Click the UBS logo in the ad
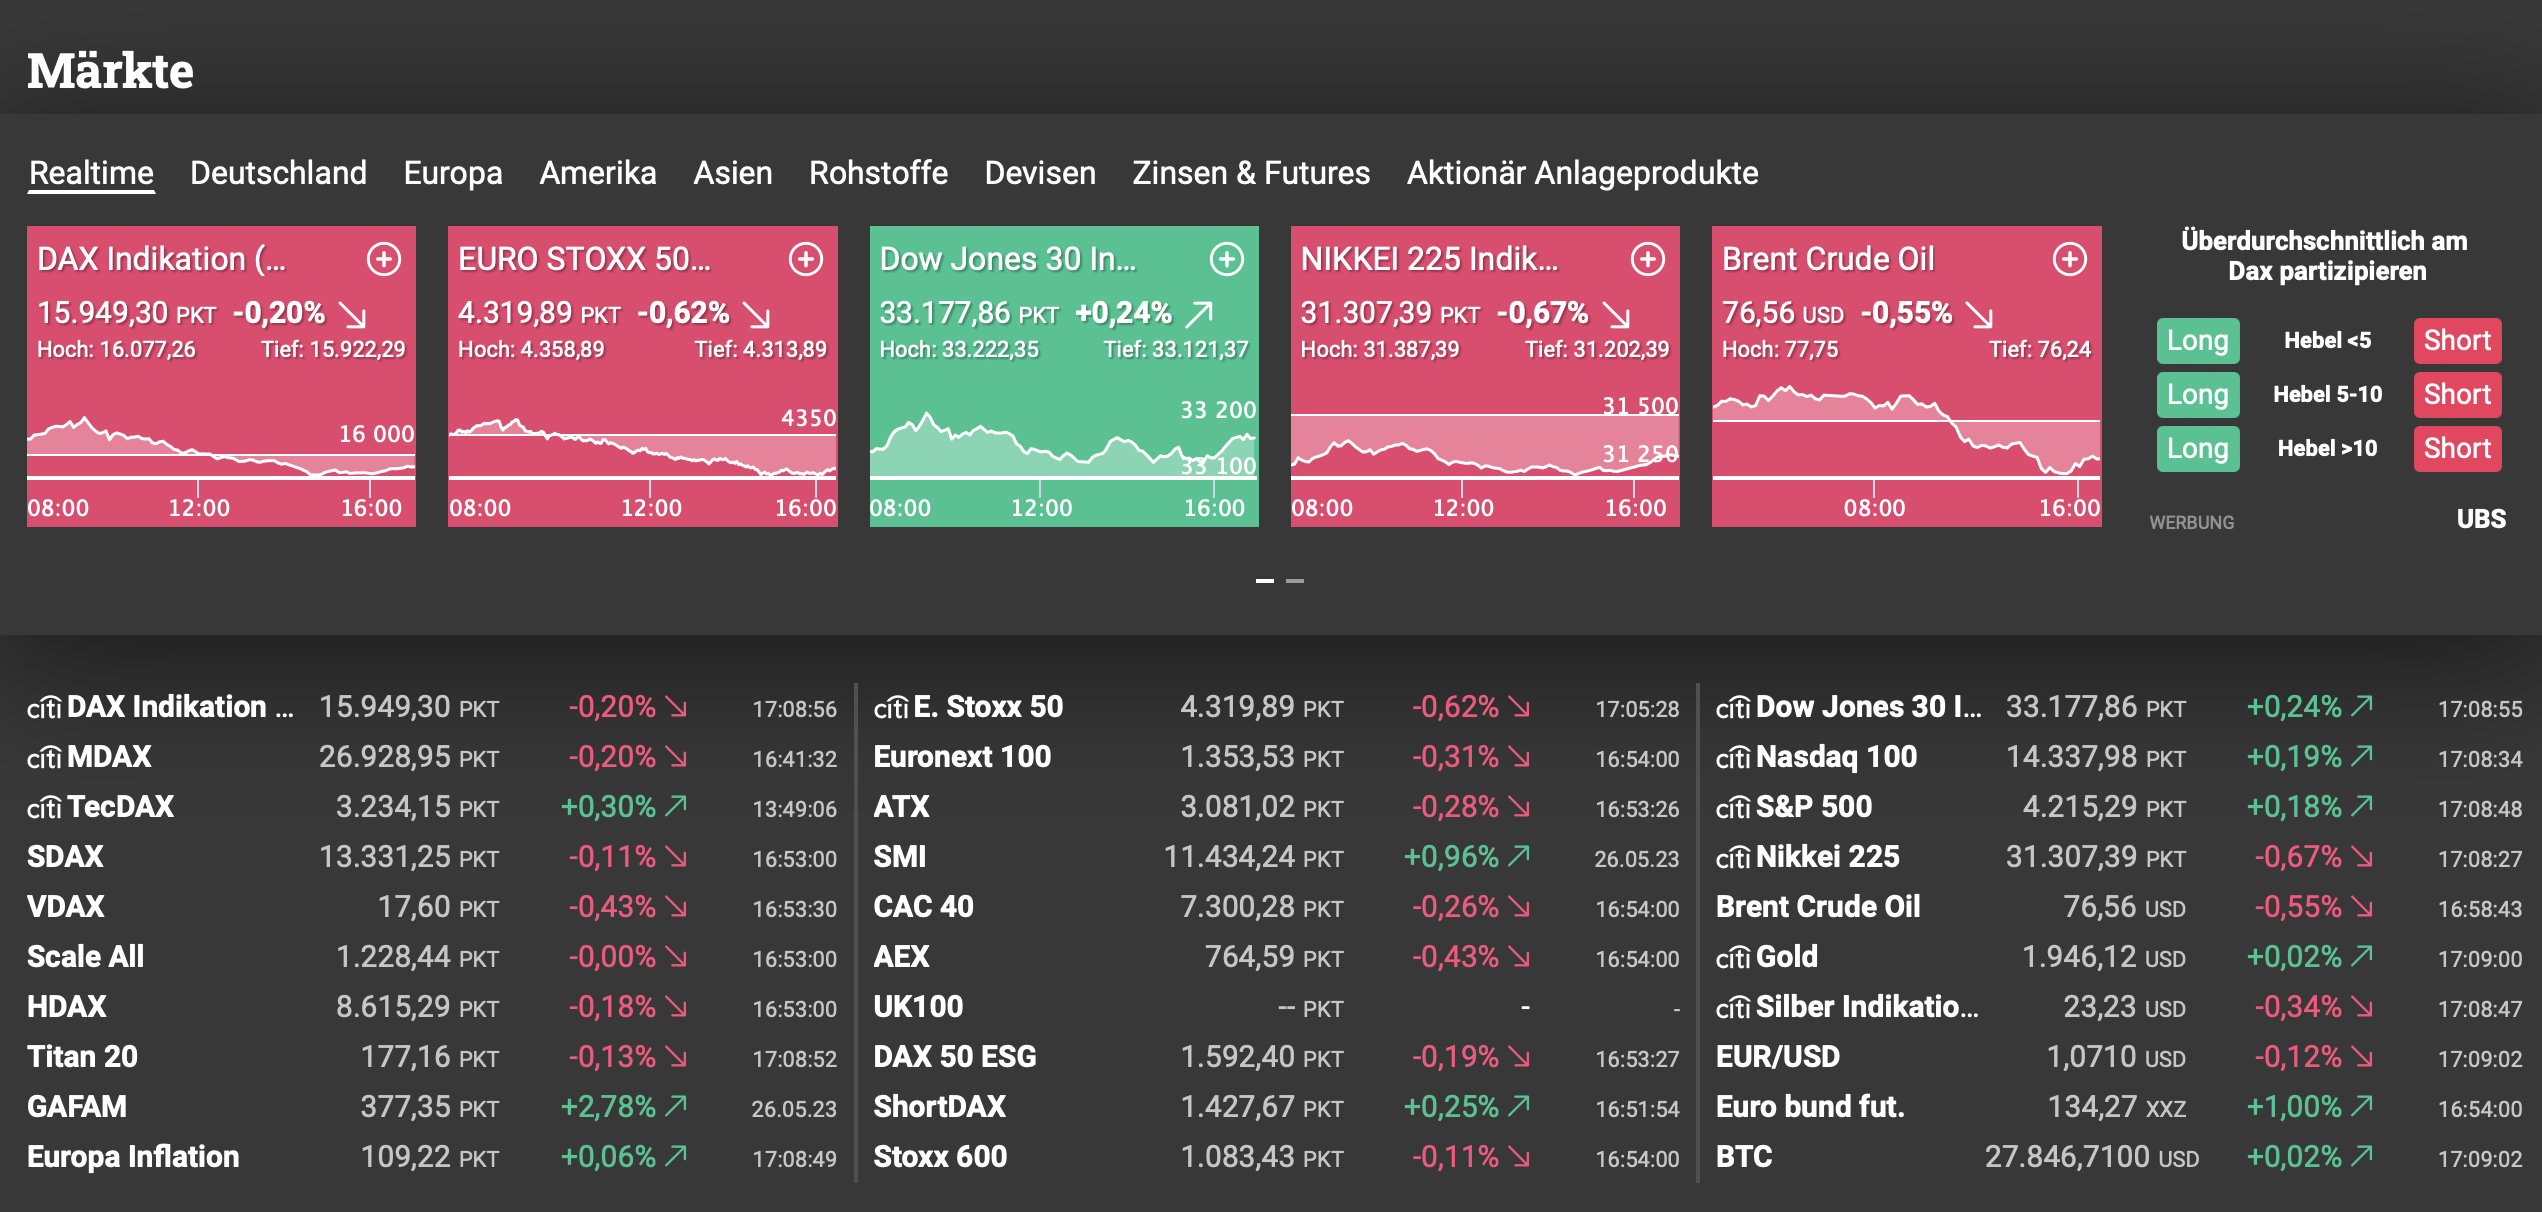Image resolution: width=2542 pixels, height=1212 pixels. tap(2480, 519)
